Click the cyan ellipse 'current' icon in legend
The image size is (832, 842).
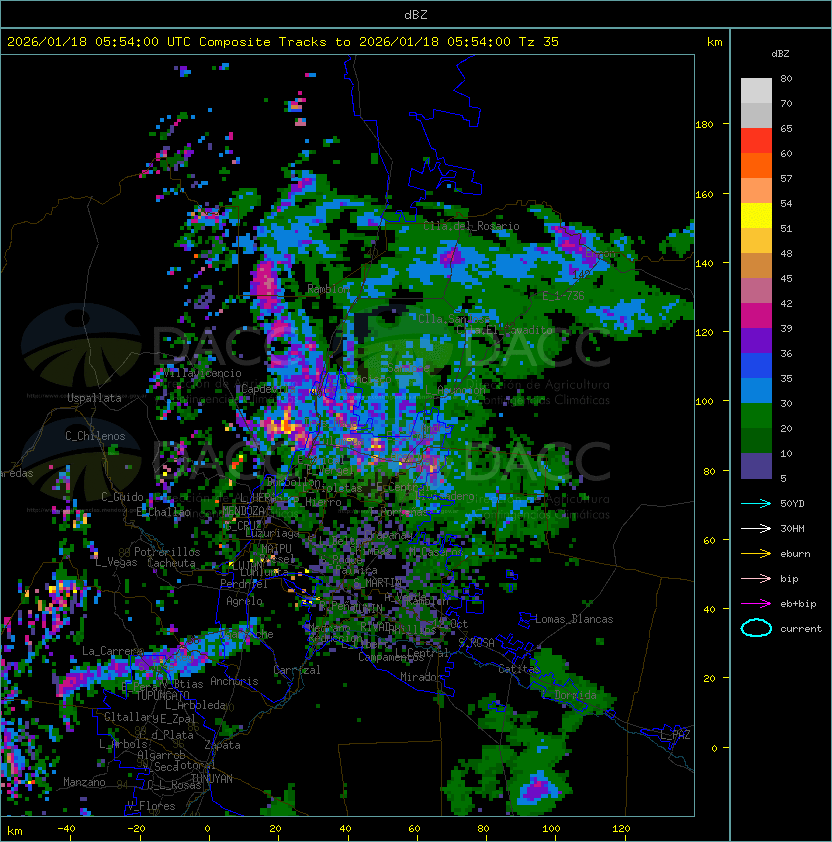[x=756, y=628]
